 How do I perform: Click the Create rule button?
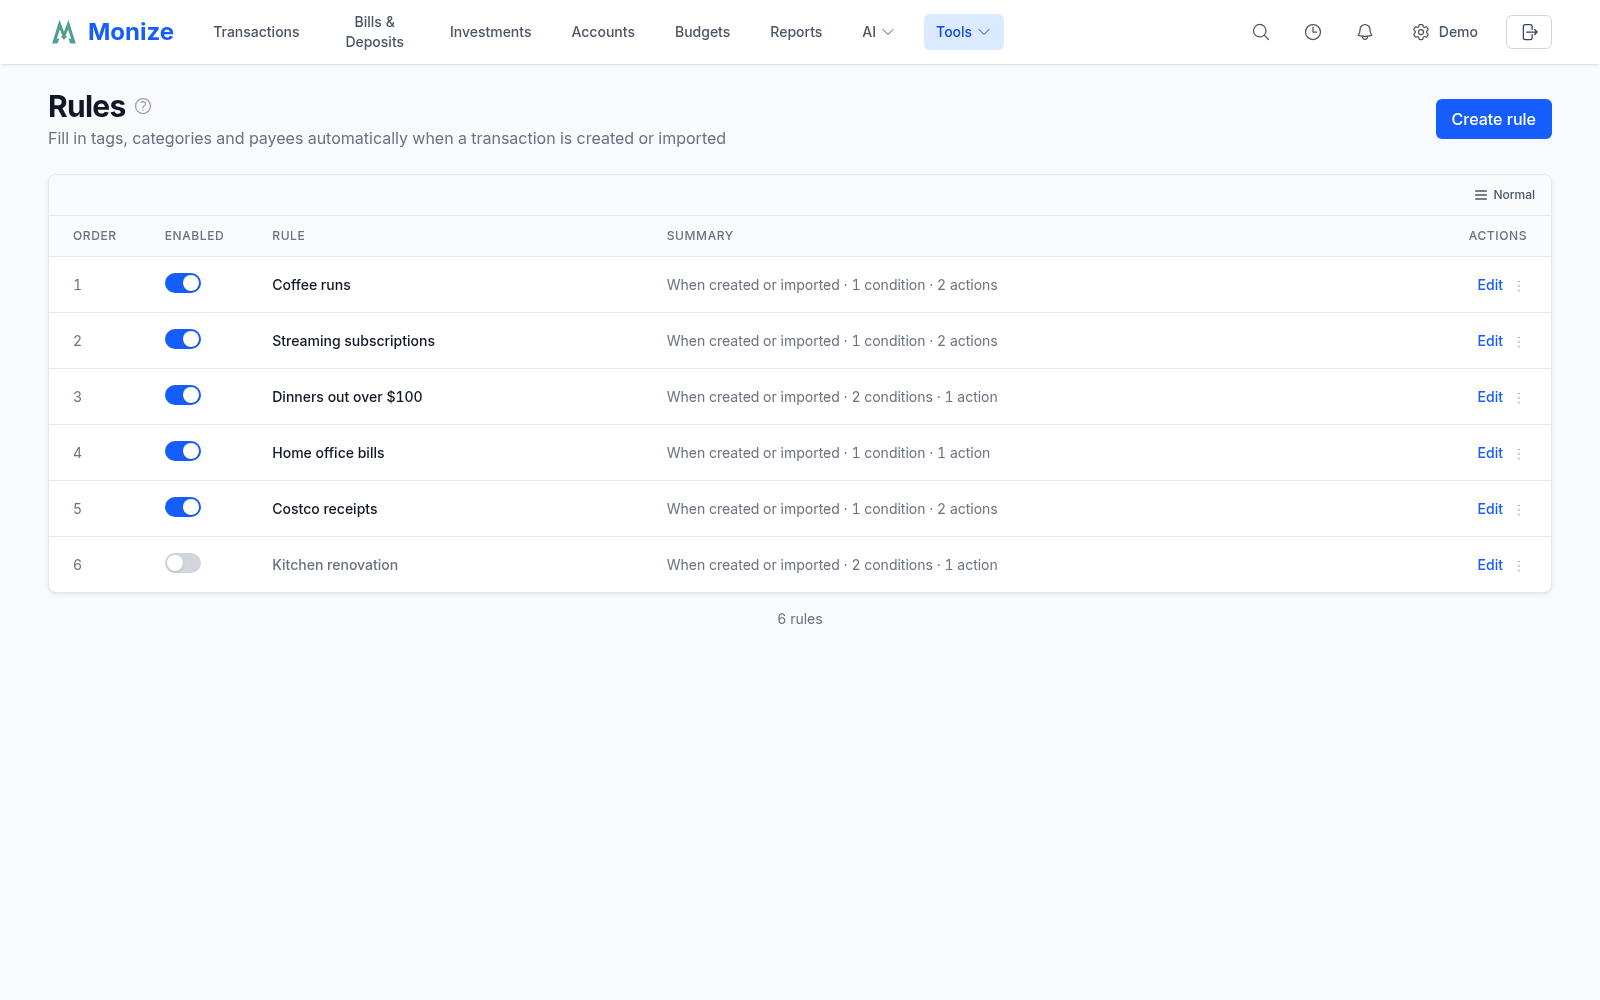point(1493,119)
